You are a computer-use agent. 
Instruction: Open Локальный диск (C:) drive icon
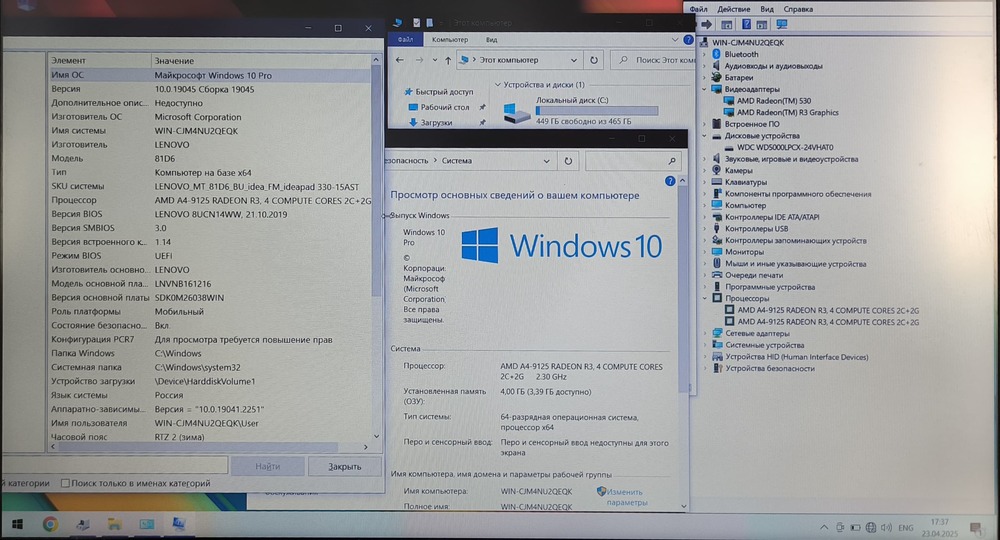pos(516,113)
